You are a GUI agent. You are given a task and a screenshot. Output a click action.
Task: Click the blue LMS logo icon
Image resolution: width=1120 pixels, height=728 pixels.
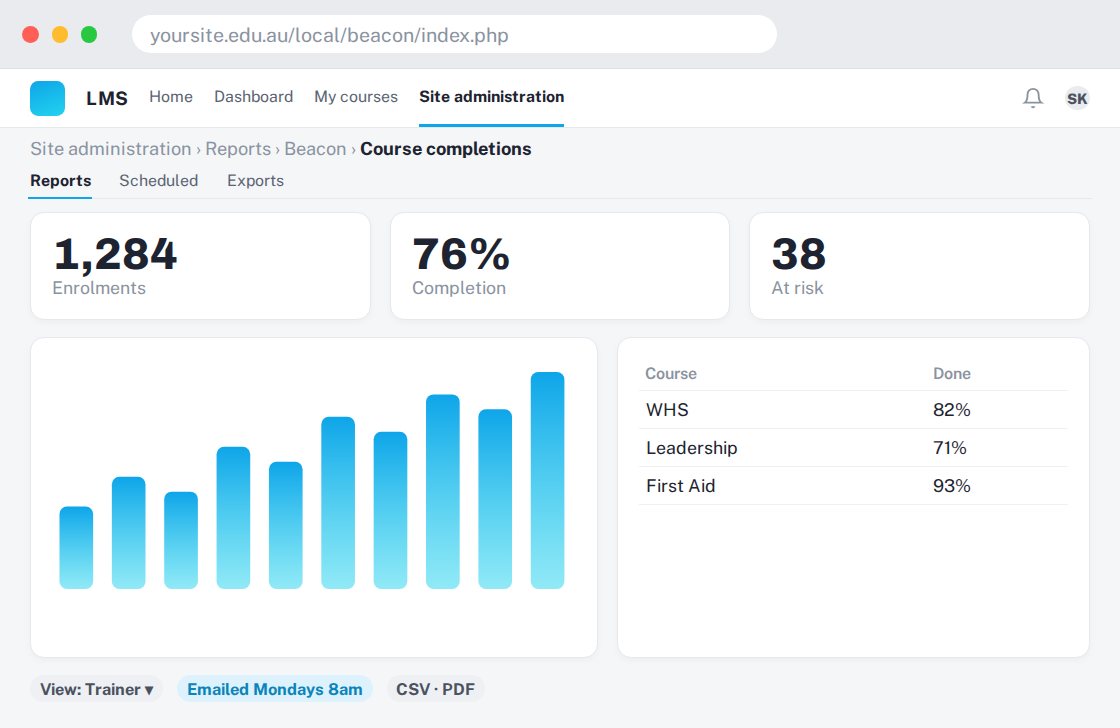47,98
